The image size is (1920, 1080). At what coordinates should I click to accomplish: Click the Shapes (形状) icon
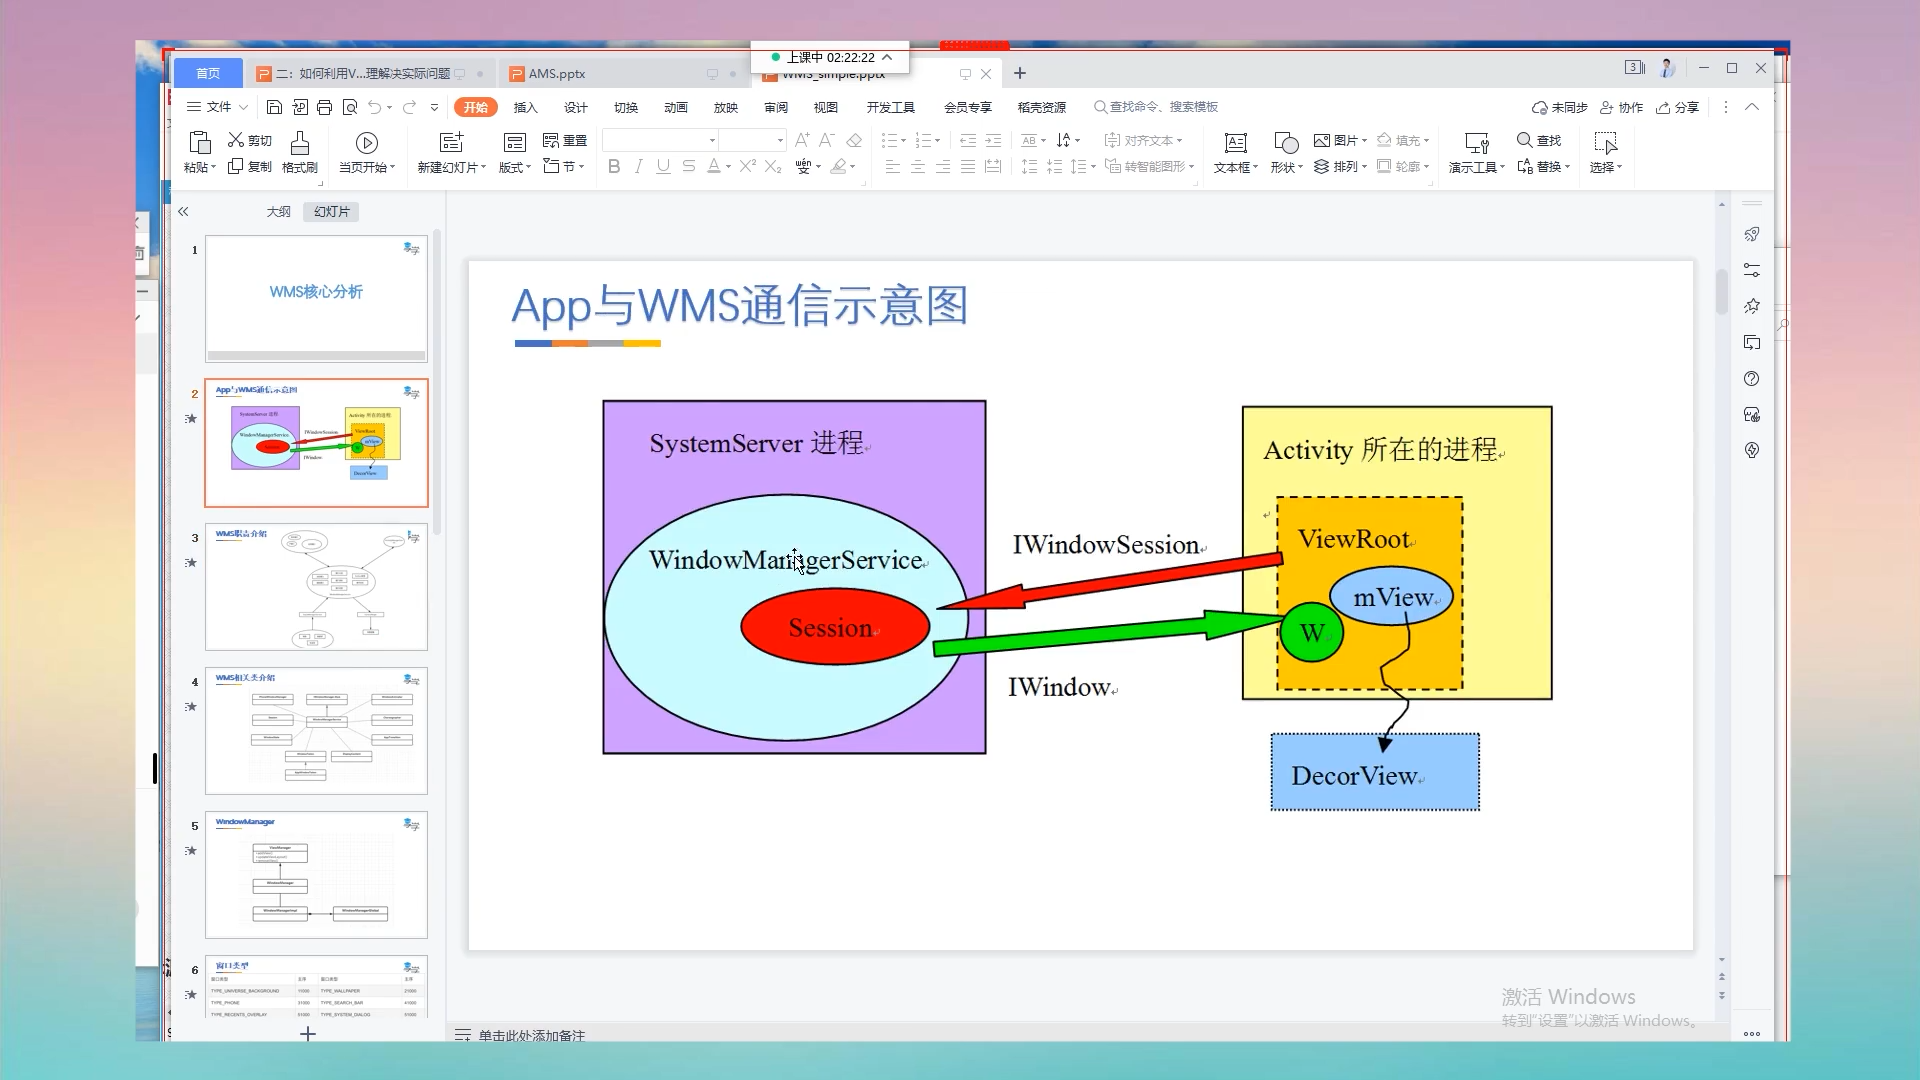click(x=1286, y=144)
